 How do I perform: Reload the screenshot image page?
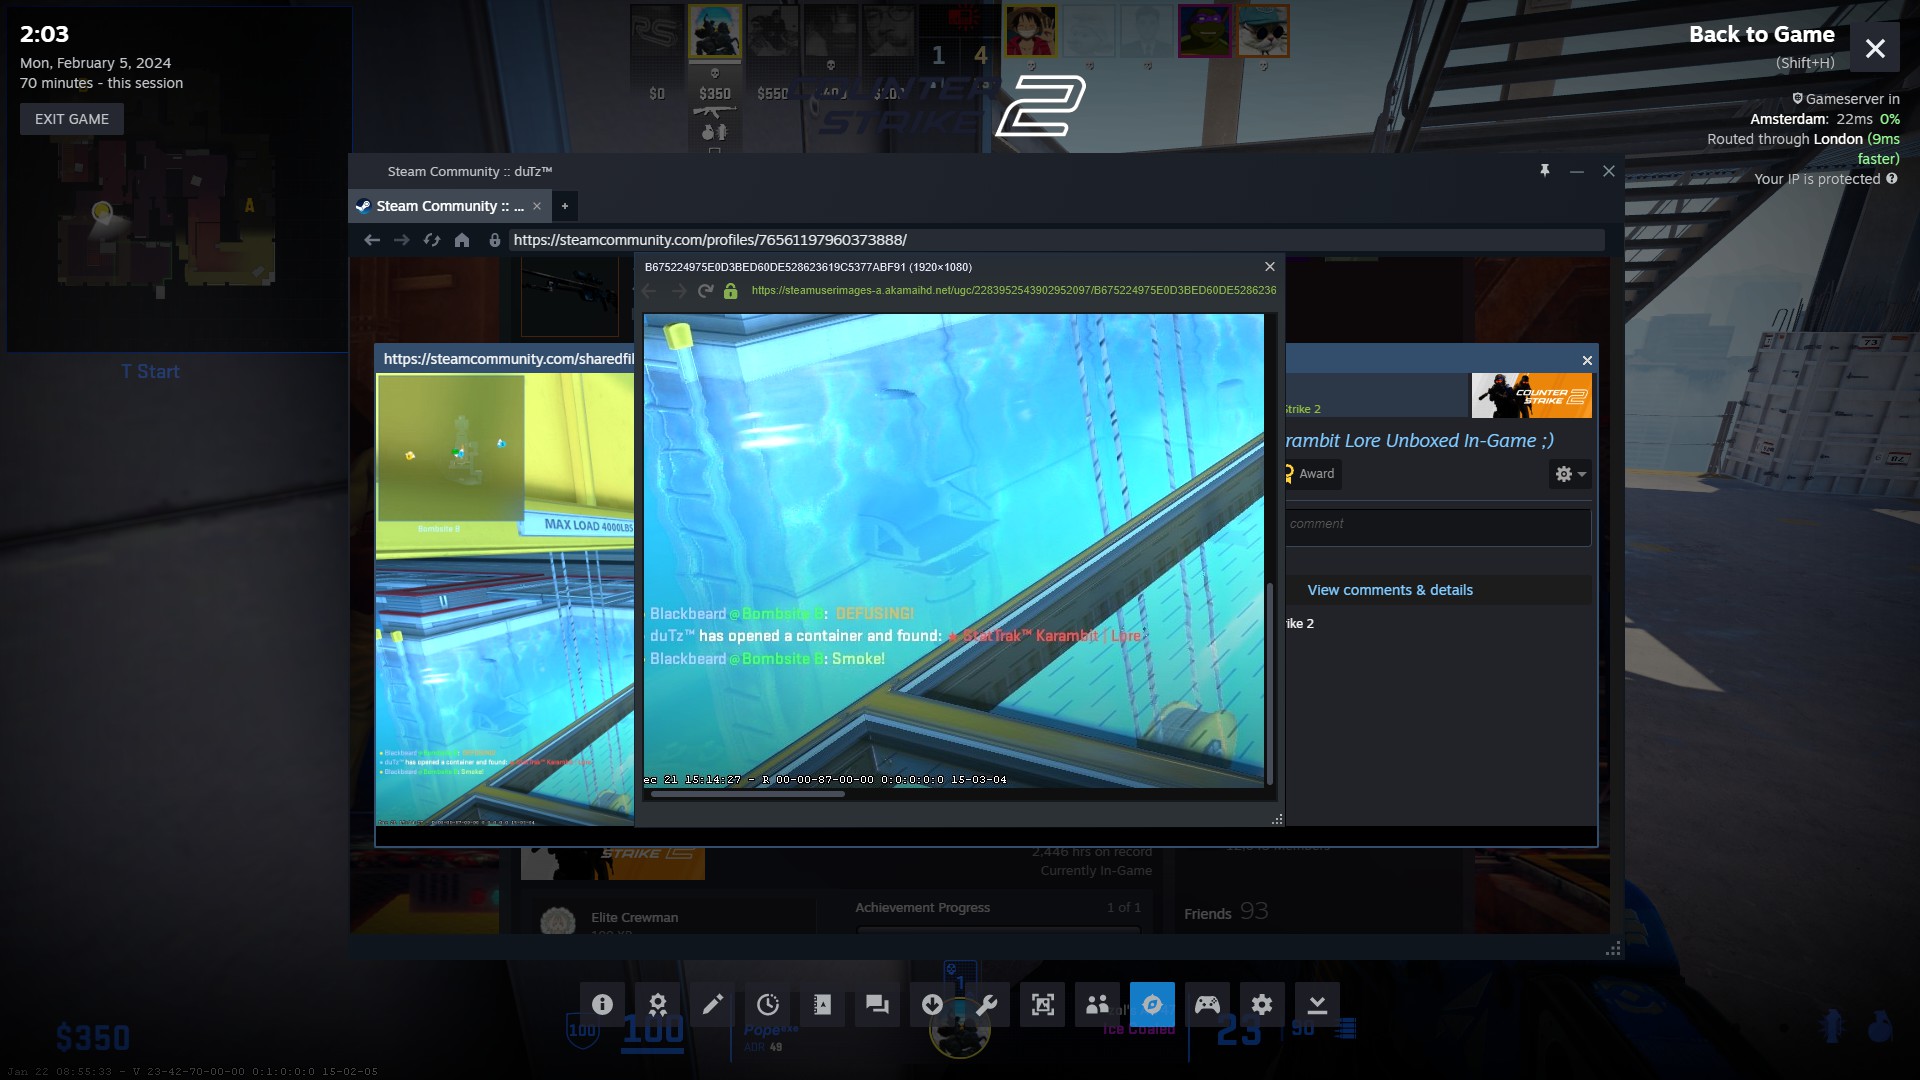(705, 291)
